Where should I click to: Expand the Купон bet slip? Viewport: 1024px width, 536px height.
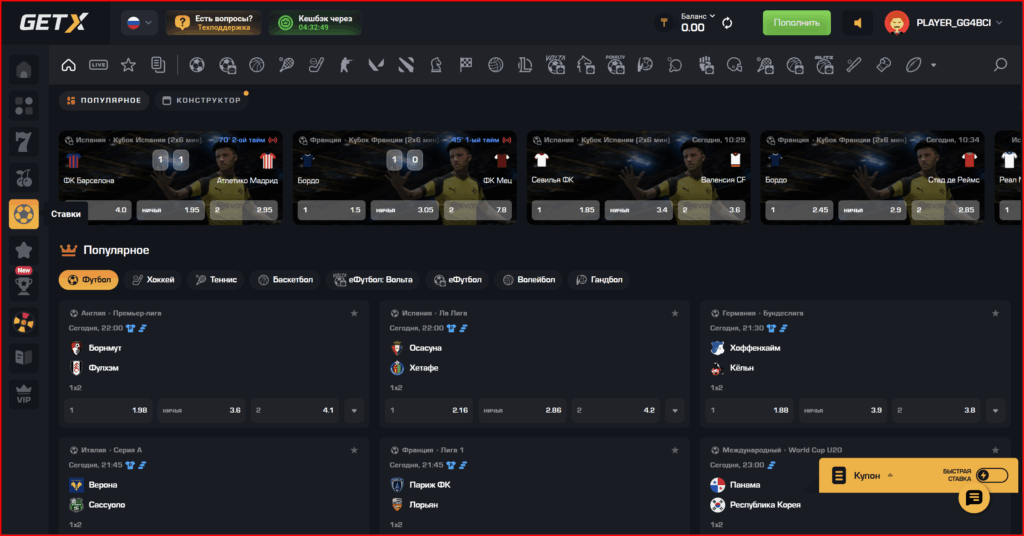(x=867, y=476)
